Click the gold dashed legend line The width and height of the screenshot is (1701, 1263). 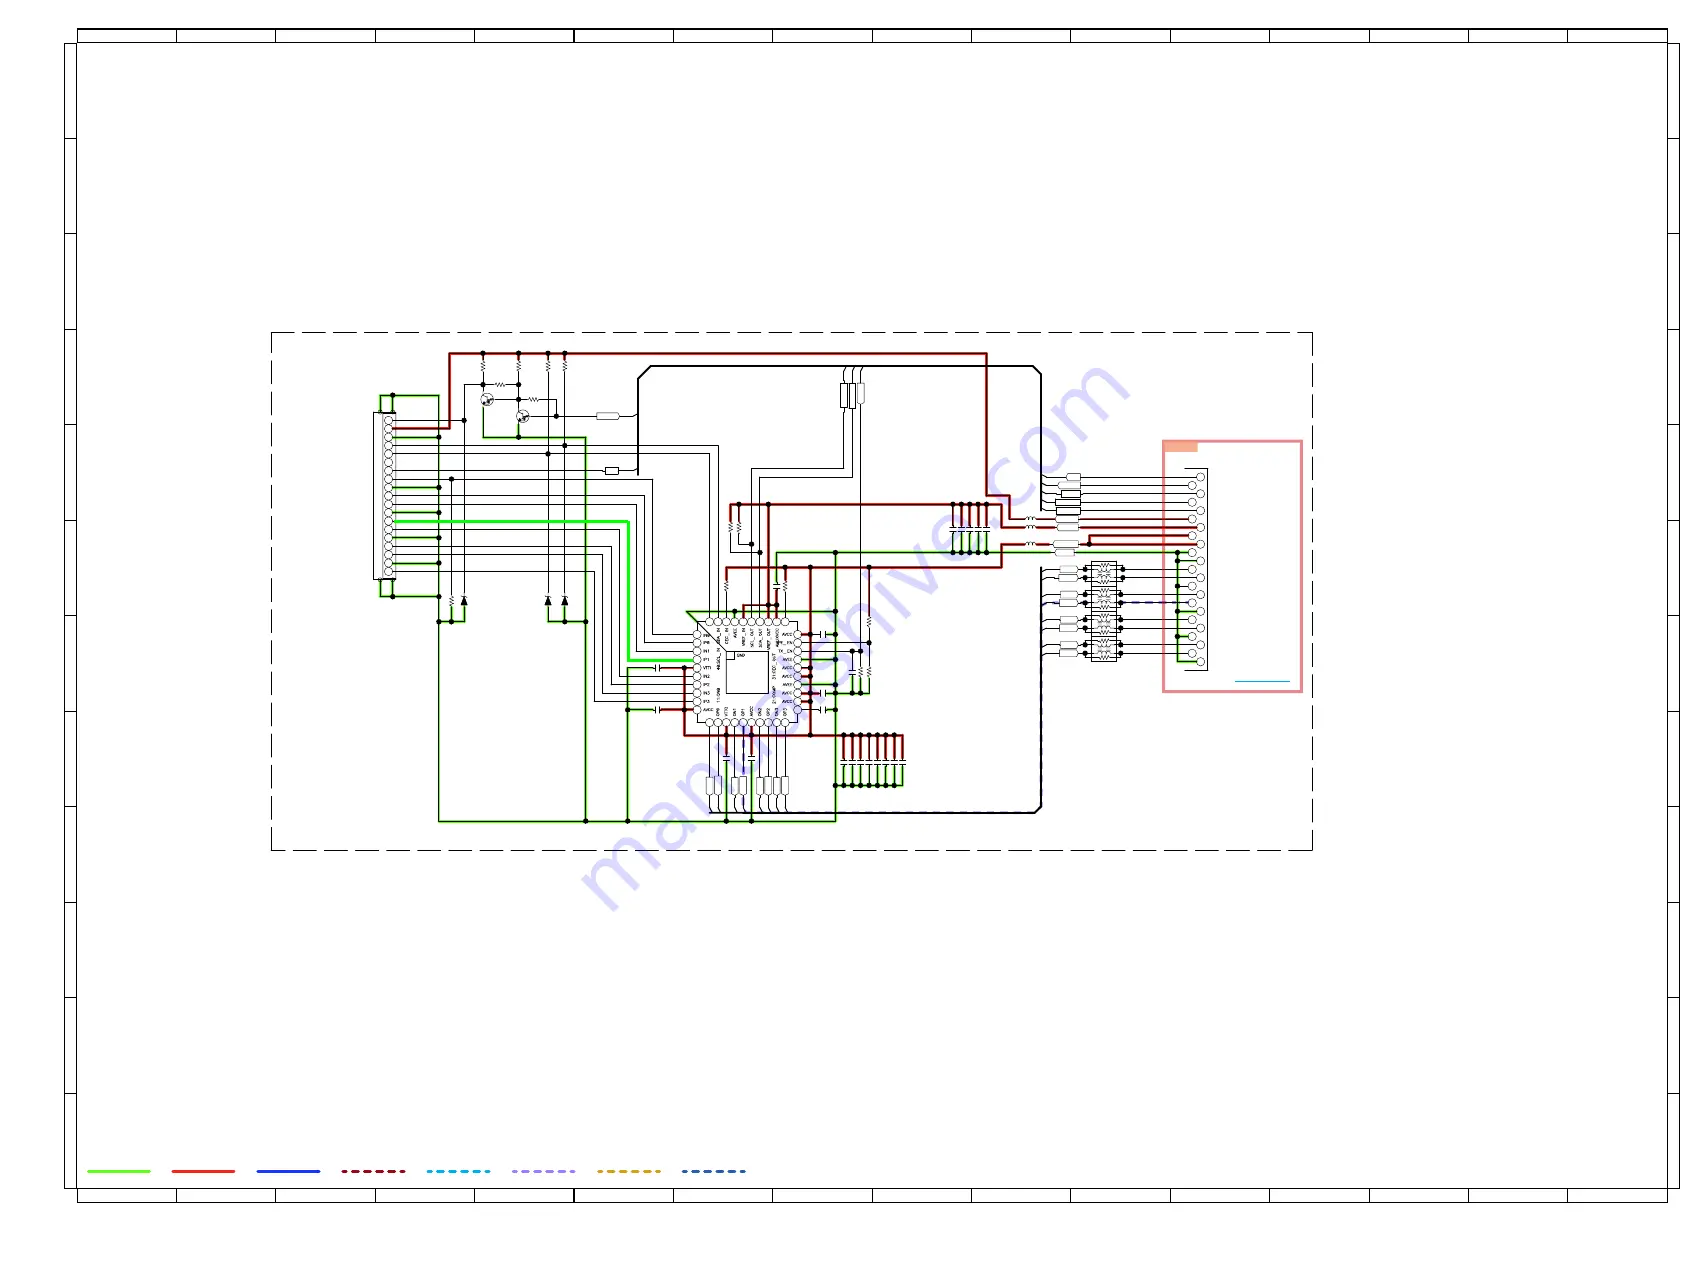(x=629, y=1171)
